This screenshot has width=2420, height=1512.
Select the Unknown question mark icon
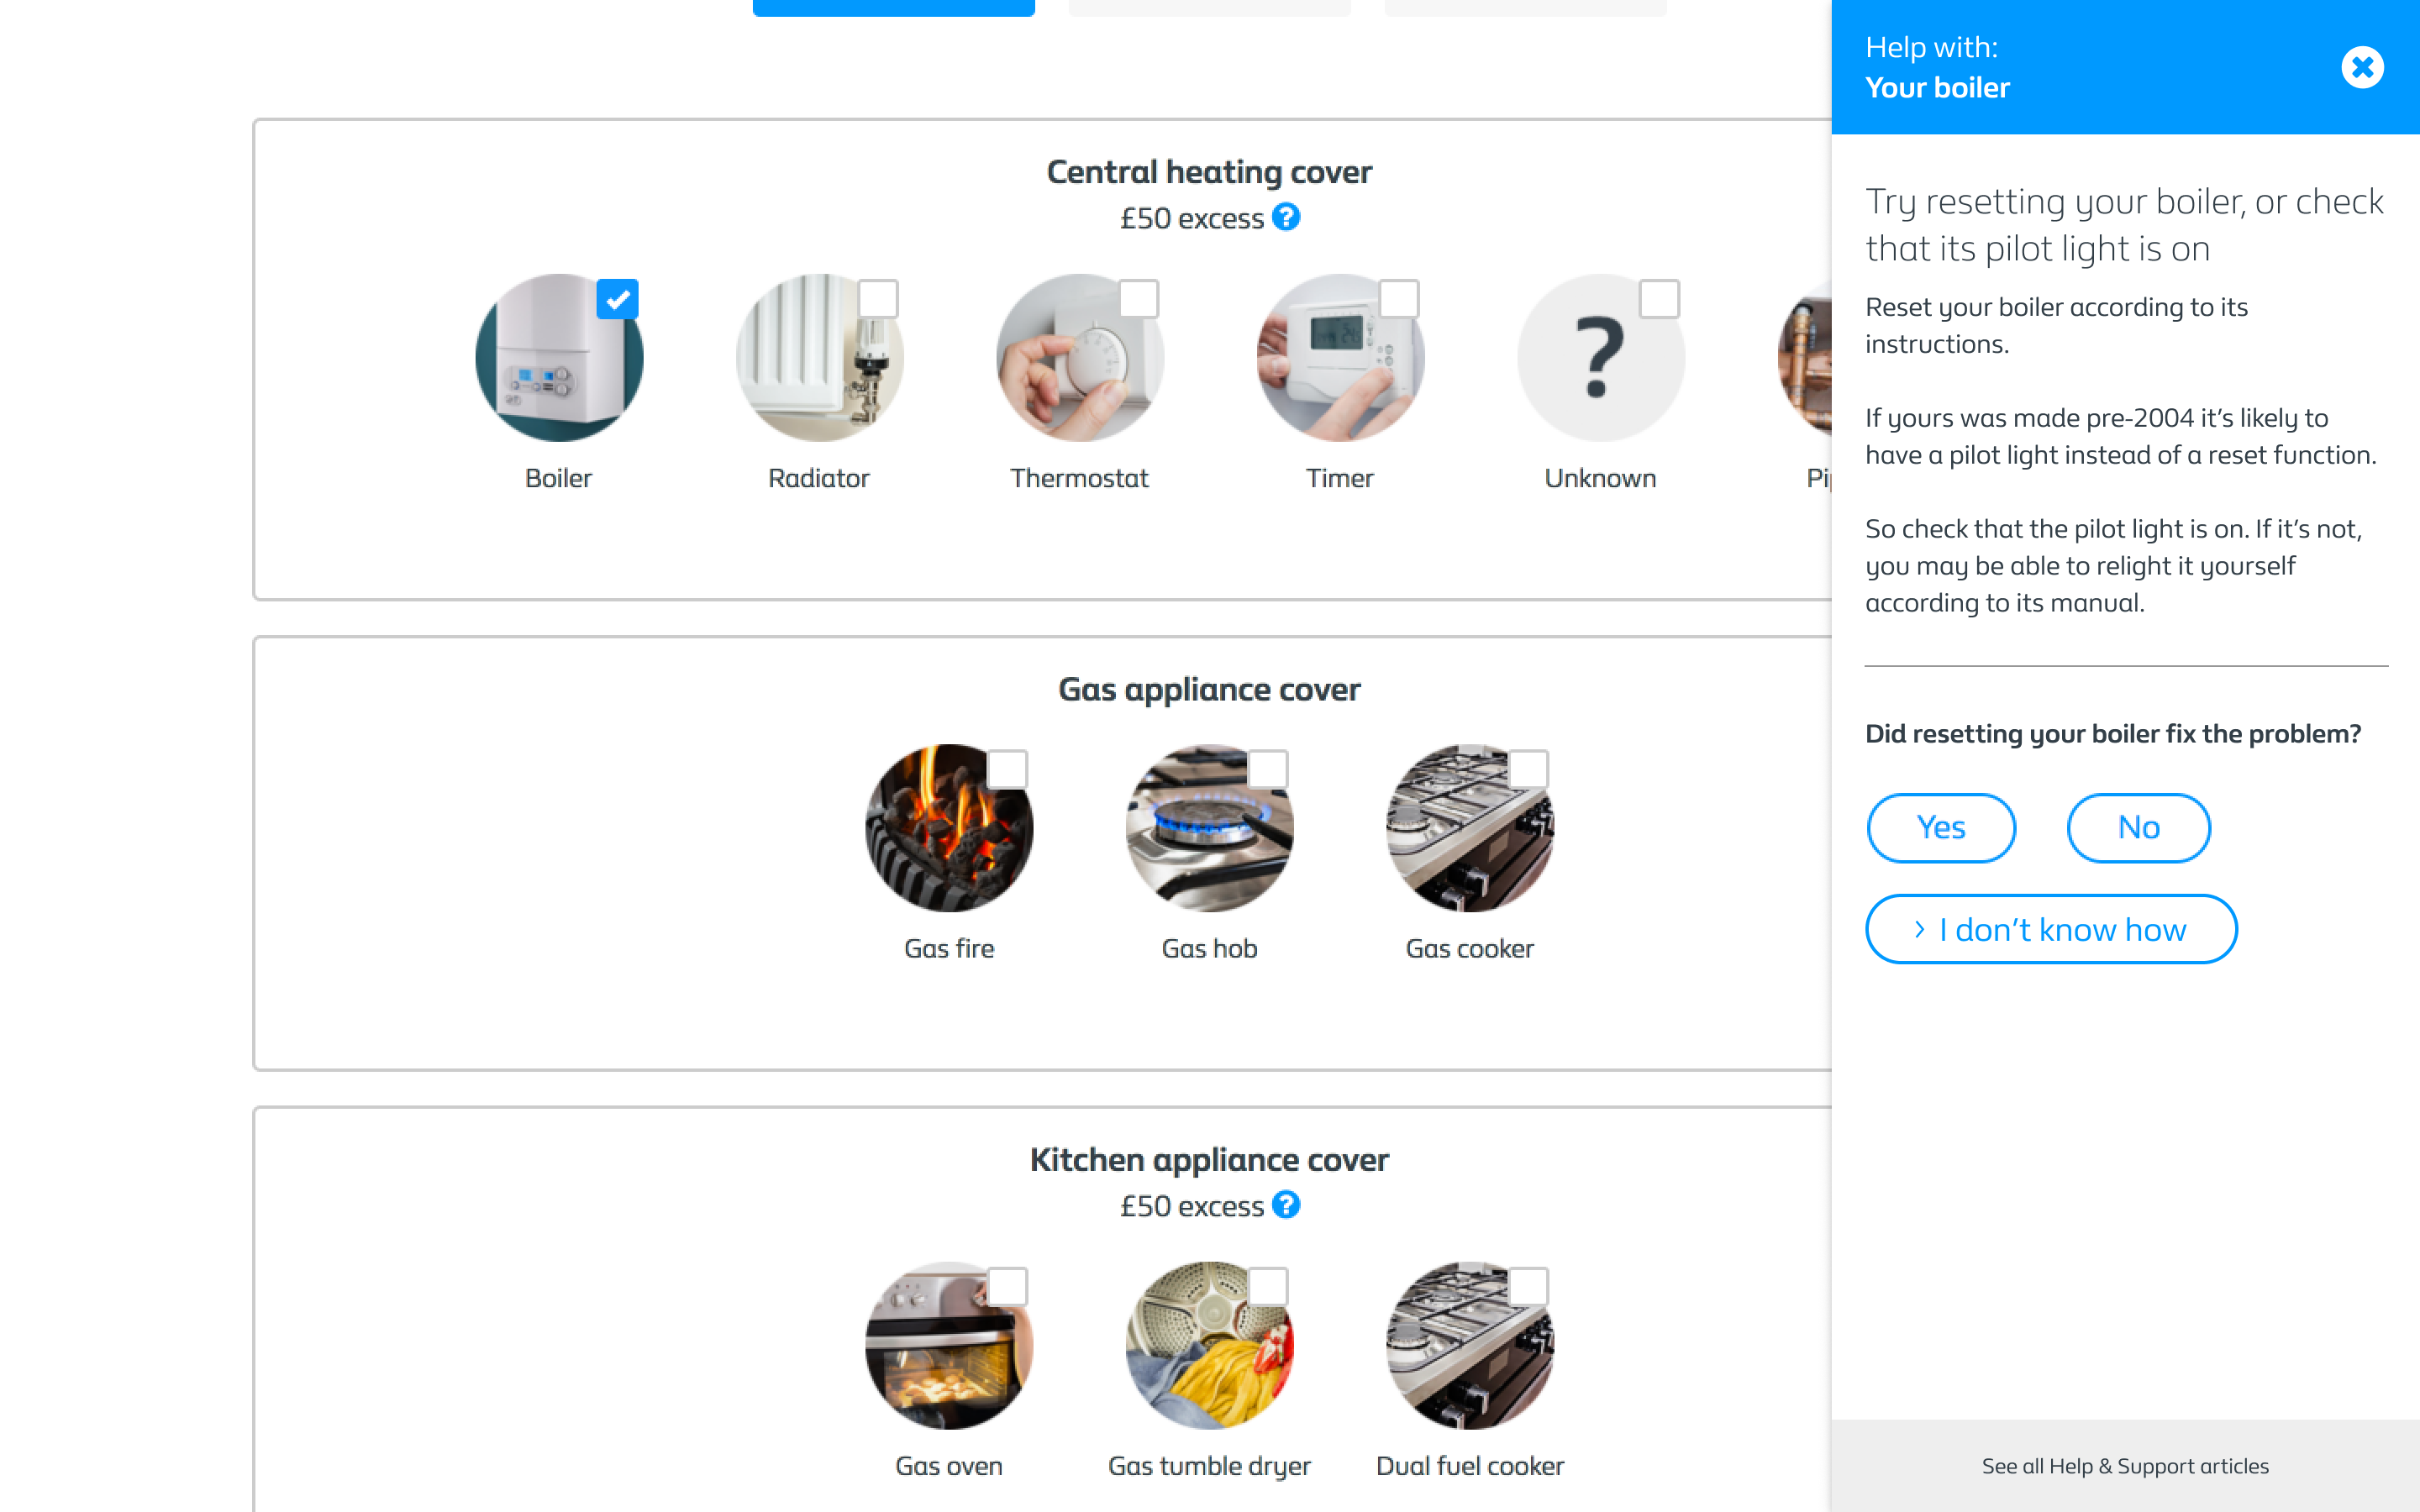(x=1600, y=357)
